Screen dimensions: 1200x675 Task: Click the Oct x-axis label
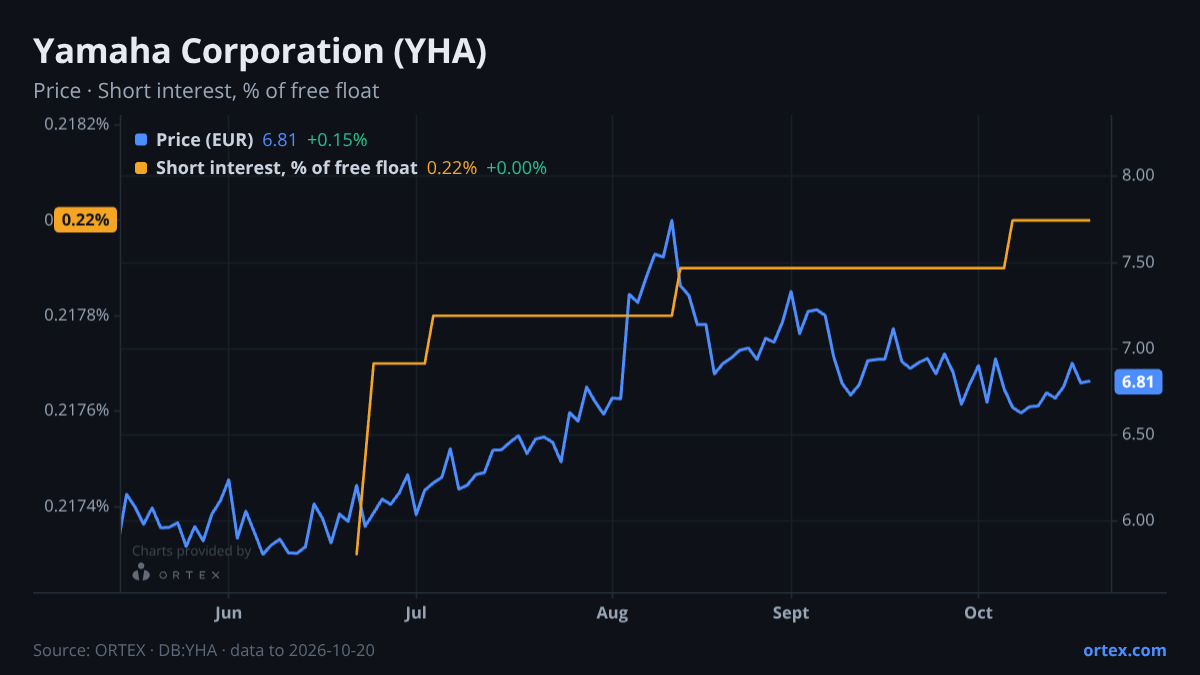coord(978,613)
